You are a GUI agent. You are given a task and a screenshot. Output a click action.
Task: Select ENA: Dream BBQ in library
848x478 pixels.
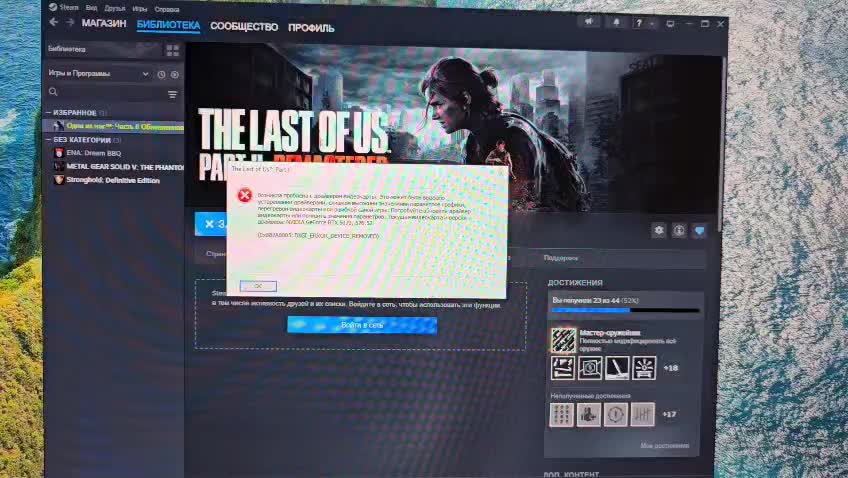coord(114,153)
